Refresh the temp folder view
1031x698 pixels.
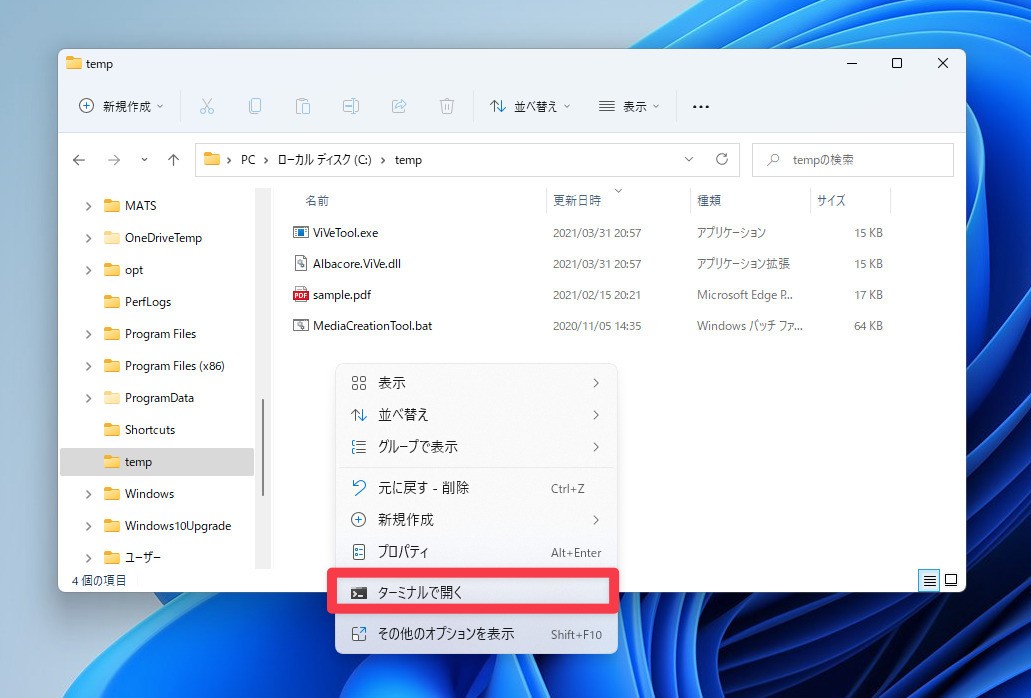coord(721,159)
